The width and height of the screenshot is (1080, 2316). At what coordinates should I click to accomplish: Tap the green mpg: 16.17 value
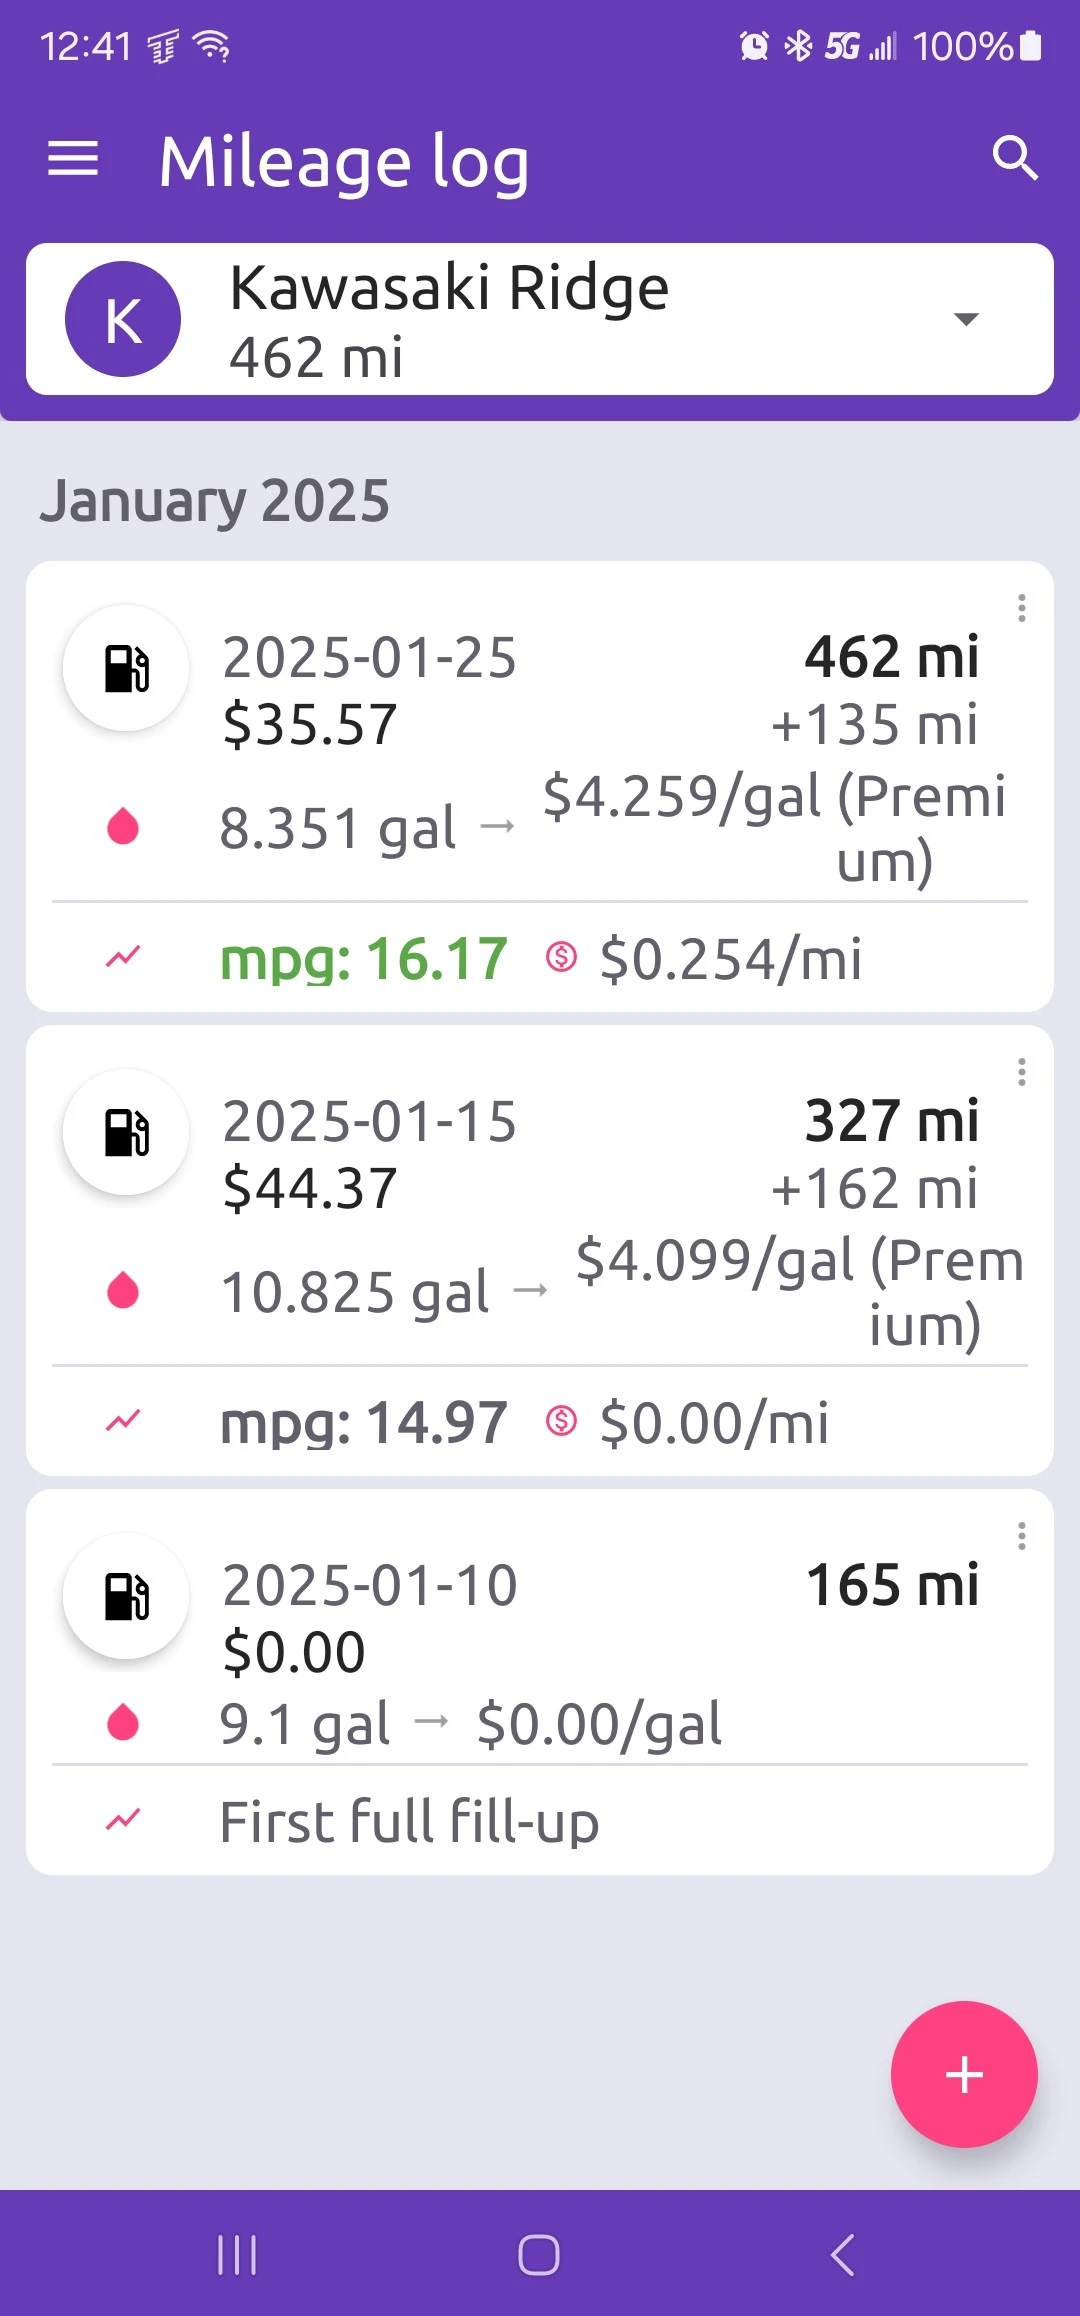[x=364, y=959]
